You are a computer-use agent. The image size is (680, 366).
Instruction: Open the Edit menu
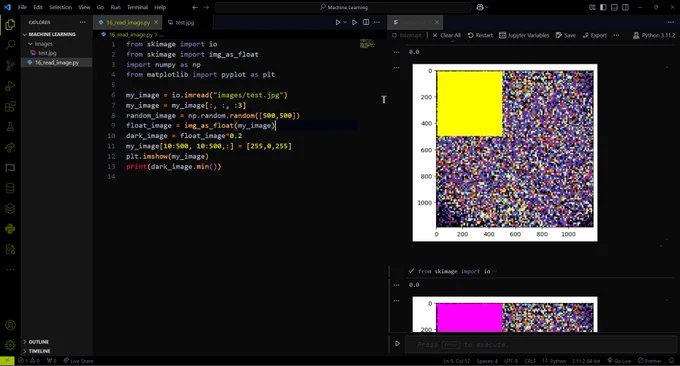click(38, 7)
